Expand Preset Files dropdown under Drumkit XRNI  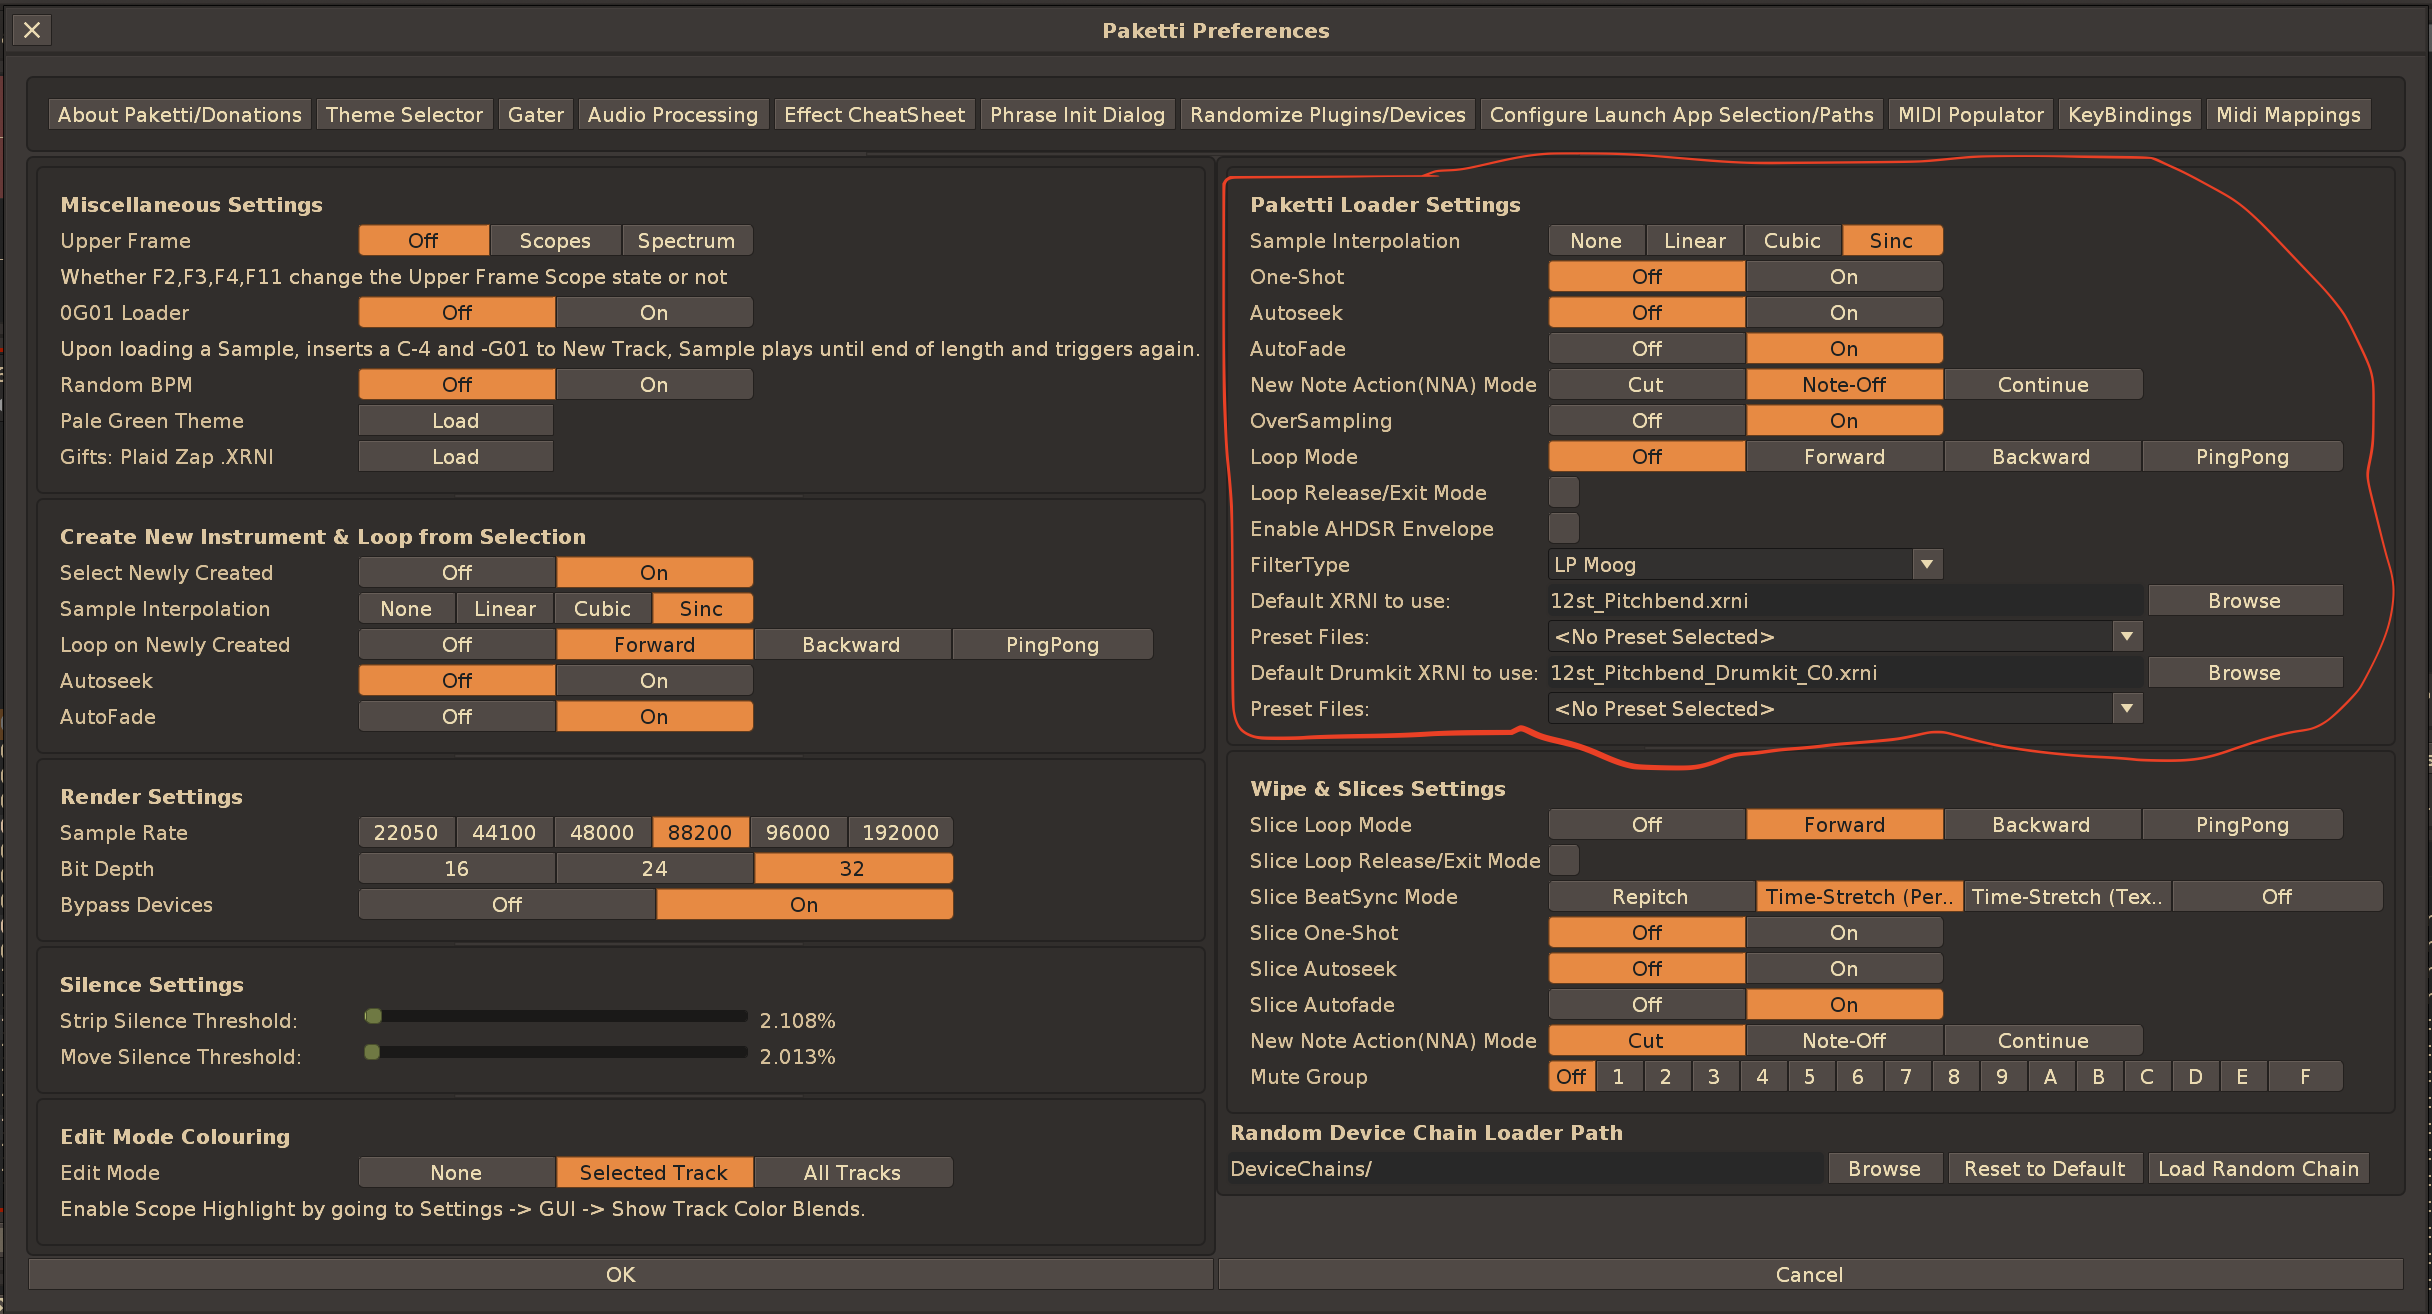coord(2126,708)
